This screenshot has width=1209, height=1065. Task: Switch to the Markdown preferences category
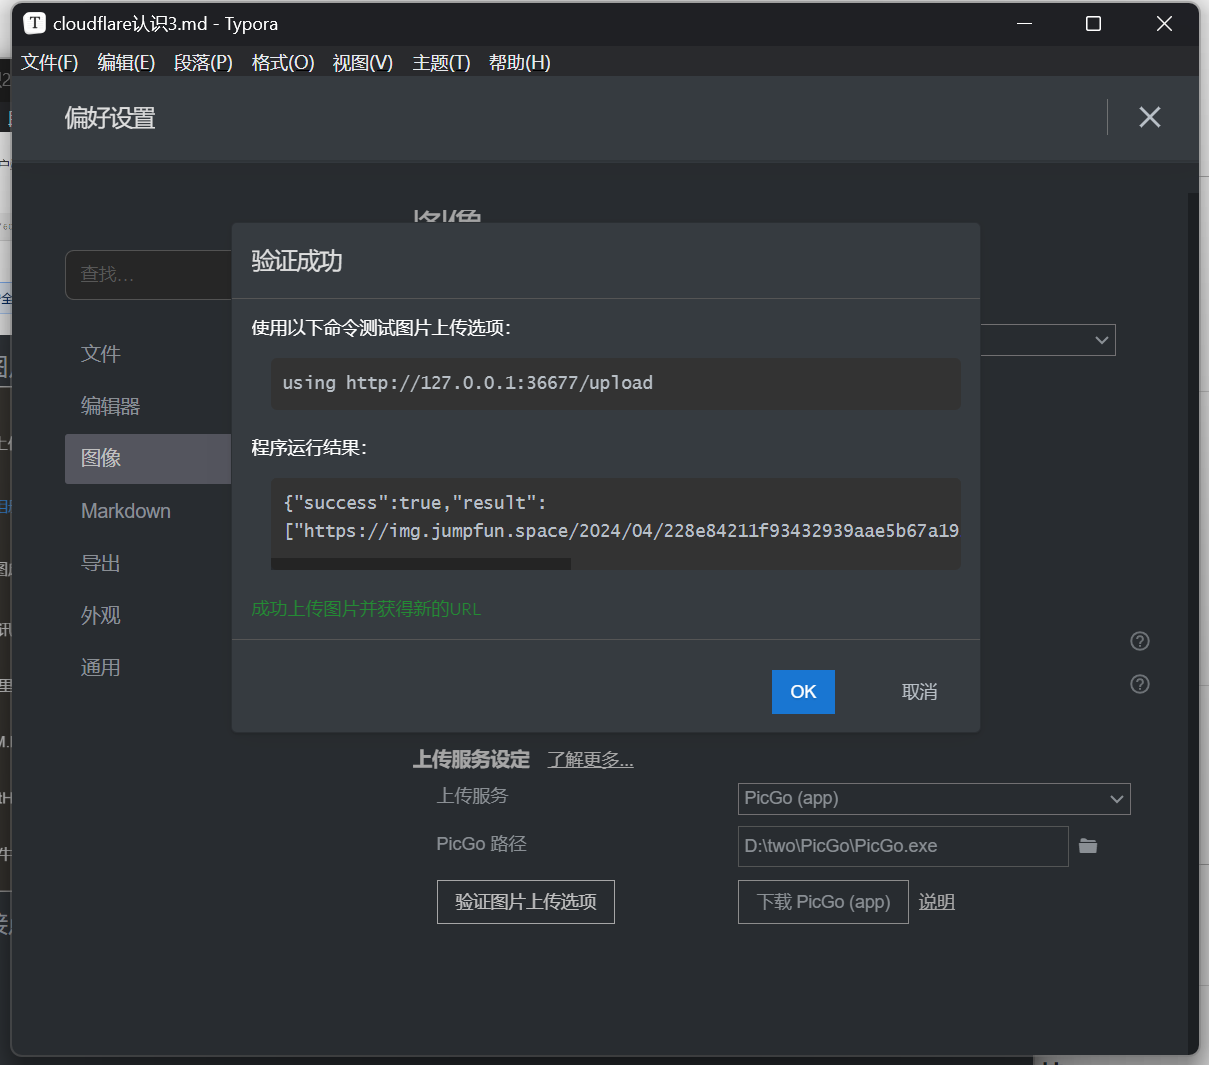click(126, 511)
